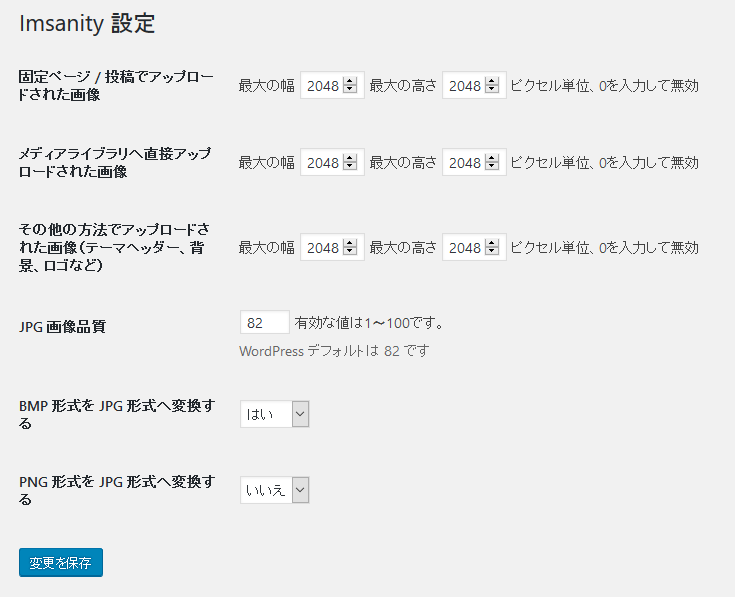Decrease max height for 固定ページ / 投稿 uploads
Viewport: 735px width, 597px height.
(492, 90)
